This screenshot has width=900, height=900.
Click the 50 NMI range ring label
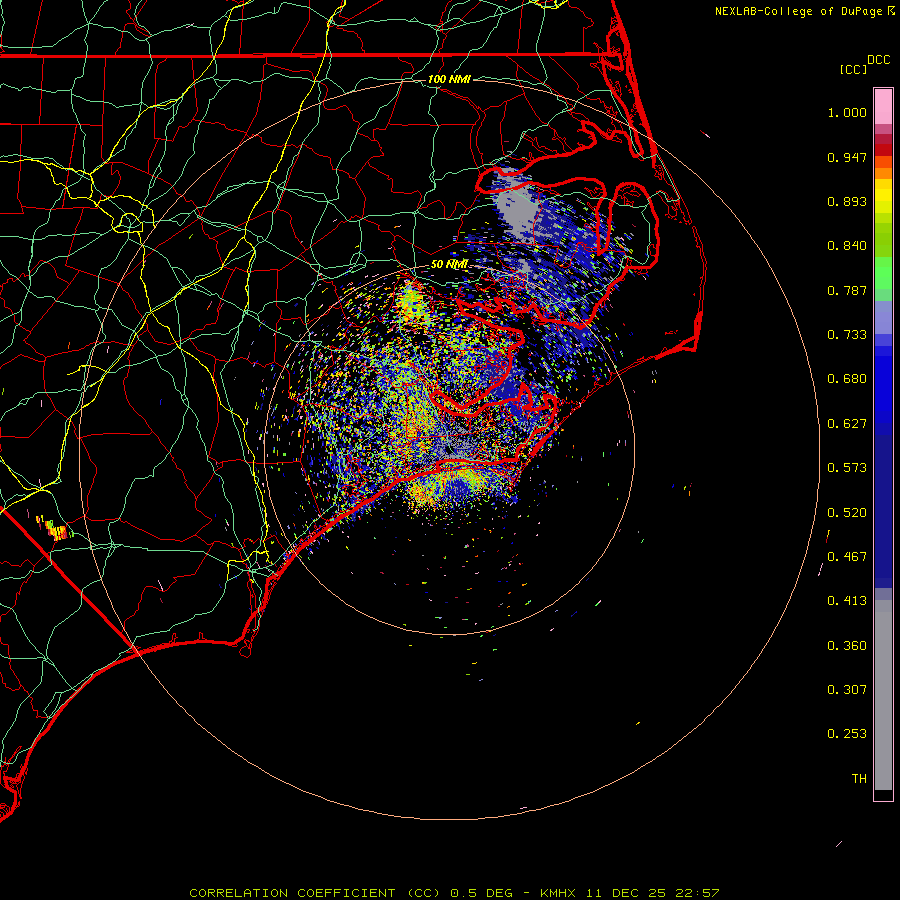[x=449, y=264]
